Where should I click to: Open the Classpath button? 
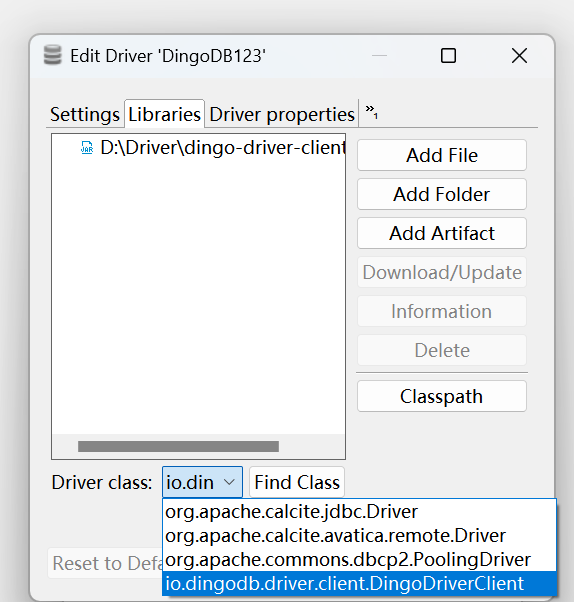click(442, 396)
